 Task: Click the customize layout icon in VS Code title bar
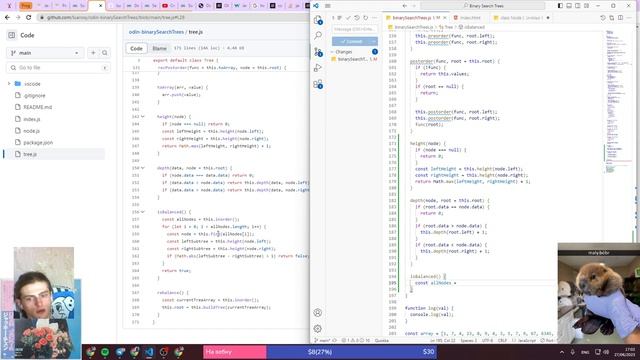pyautogui.click(x=587, y=6)
